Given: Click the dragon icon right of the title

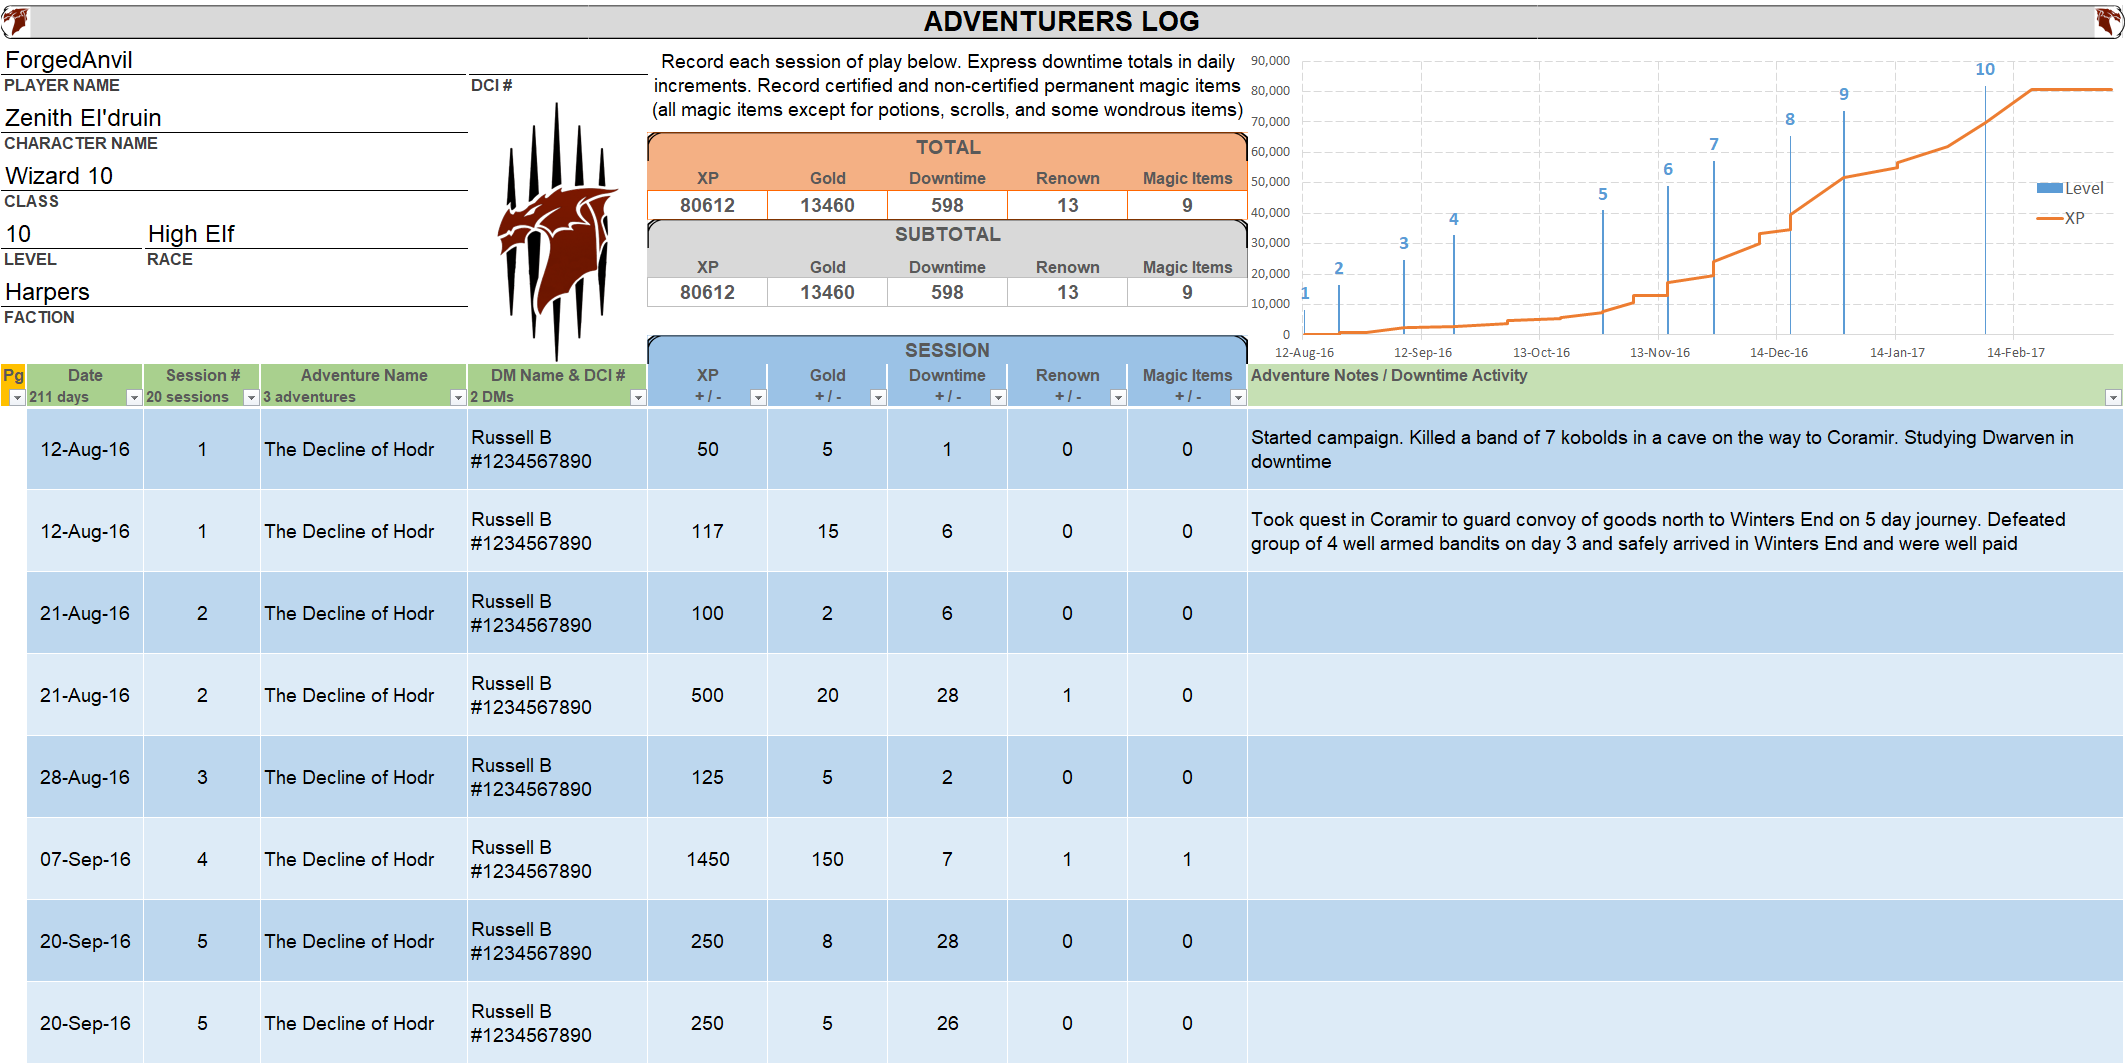Looking at the screenshot, I should tap(2109, 21).
